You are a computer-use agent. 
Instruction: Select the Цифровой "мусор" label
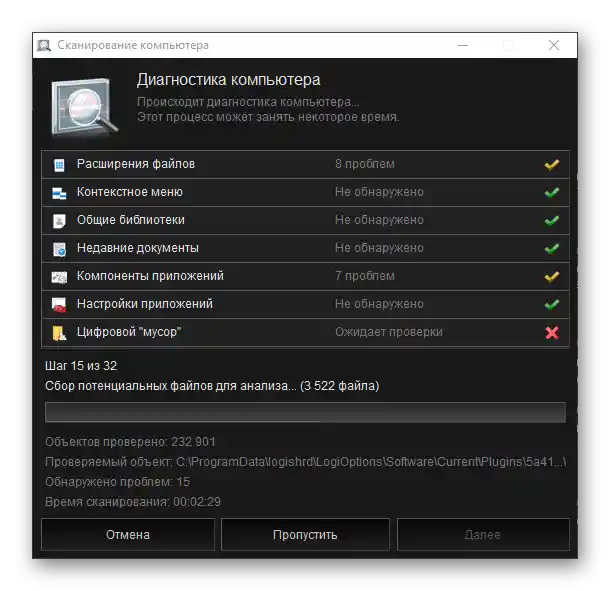point(129,332)
